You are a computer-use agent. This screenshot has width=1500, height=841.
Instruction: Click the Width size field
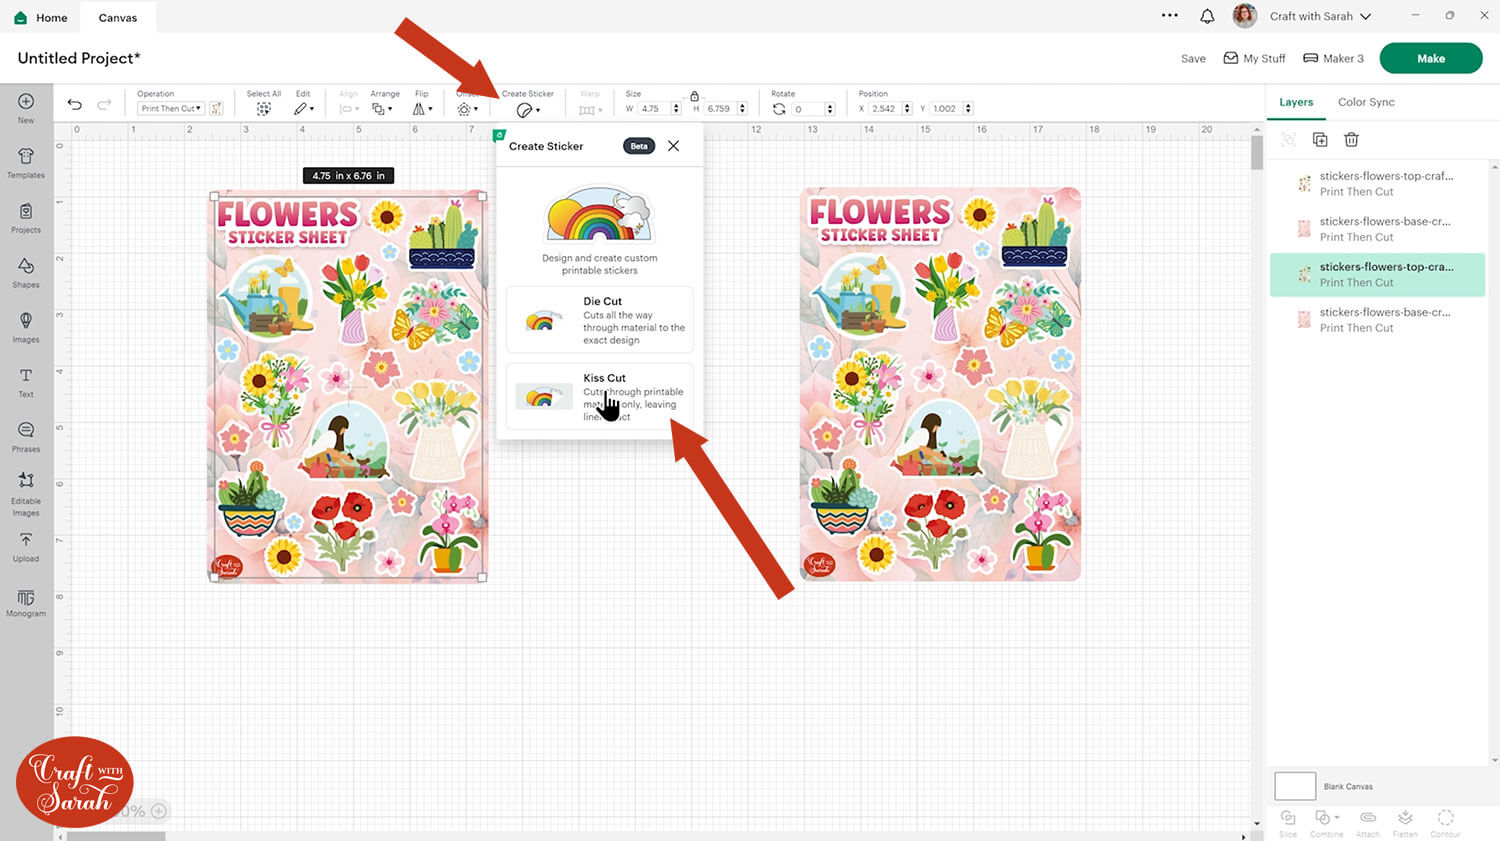[655, 109]
